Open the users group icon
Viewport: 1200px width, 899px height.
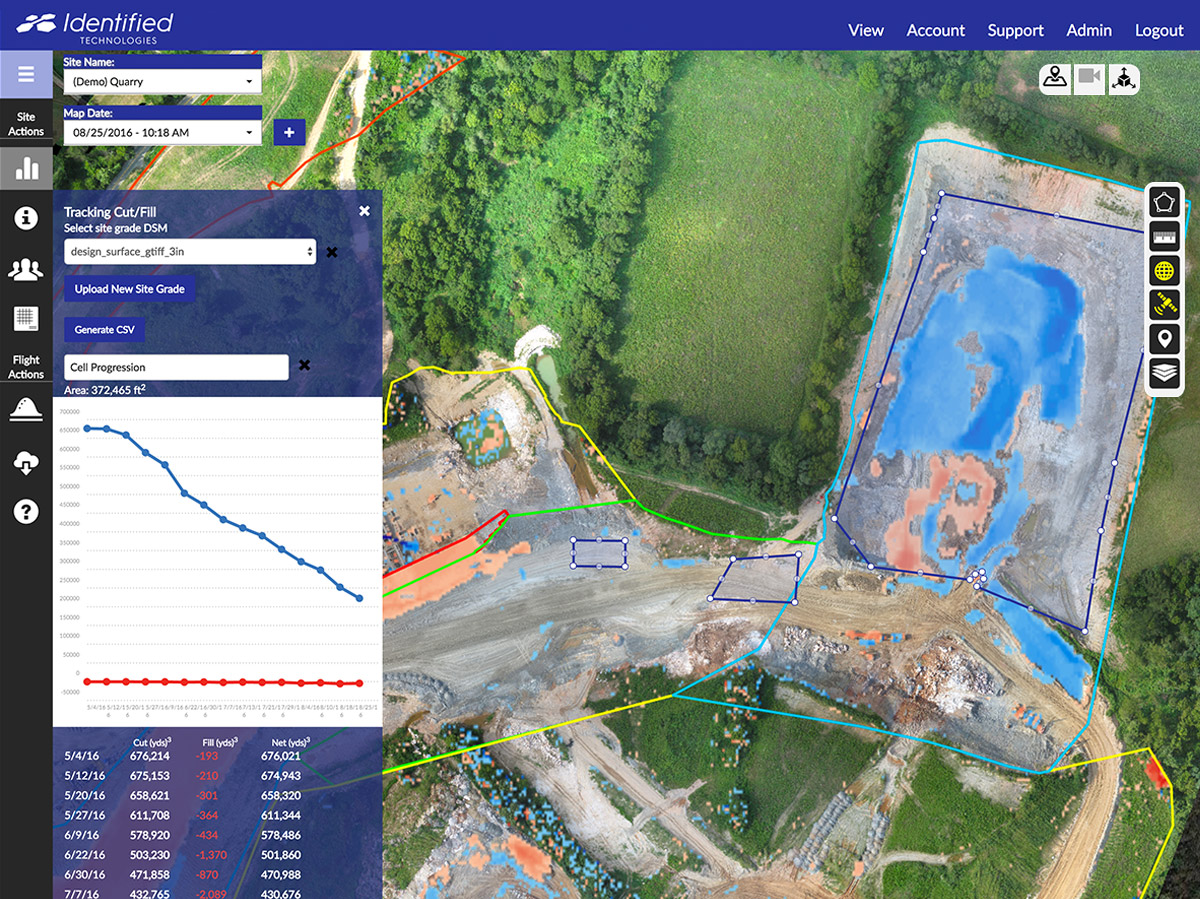[26, 268]
